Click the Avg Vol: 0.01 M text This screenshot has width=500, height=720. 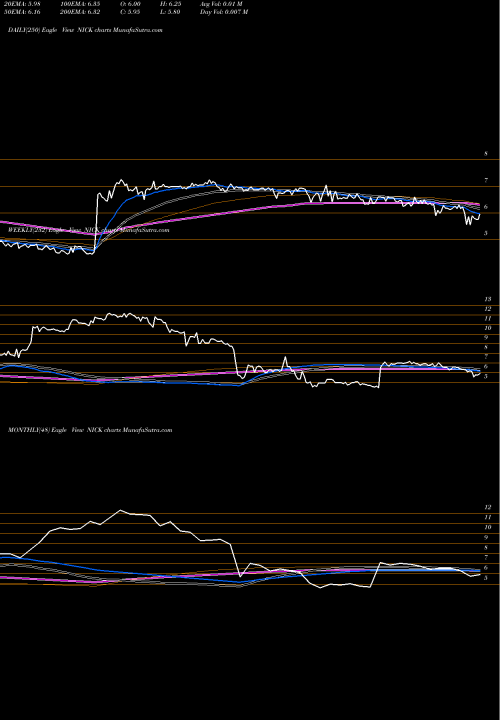[221, 4]
